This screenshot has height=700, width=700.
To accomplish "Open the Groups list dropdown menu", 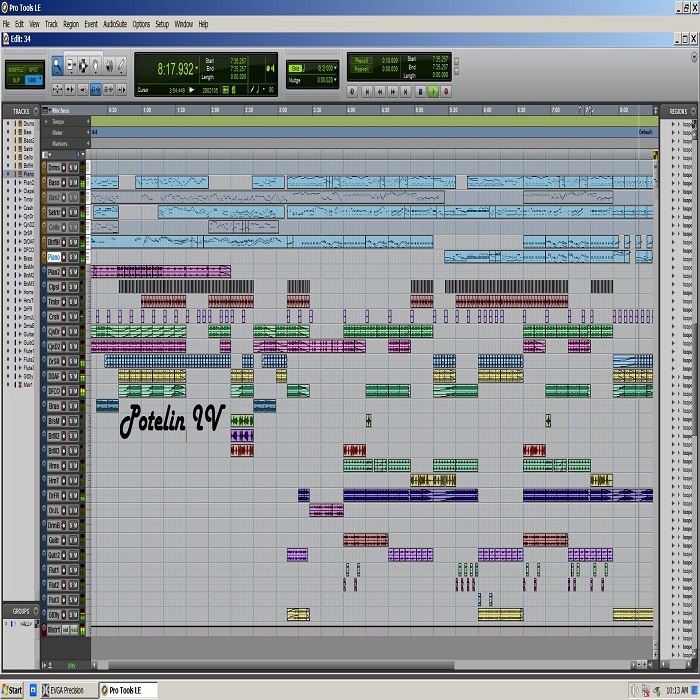I will coord(36,609).
